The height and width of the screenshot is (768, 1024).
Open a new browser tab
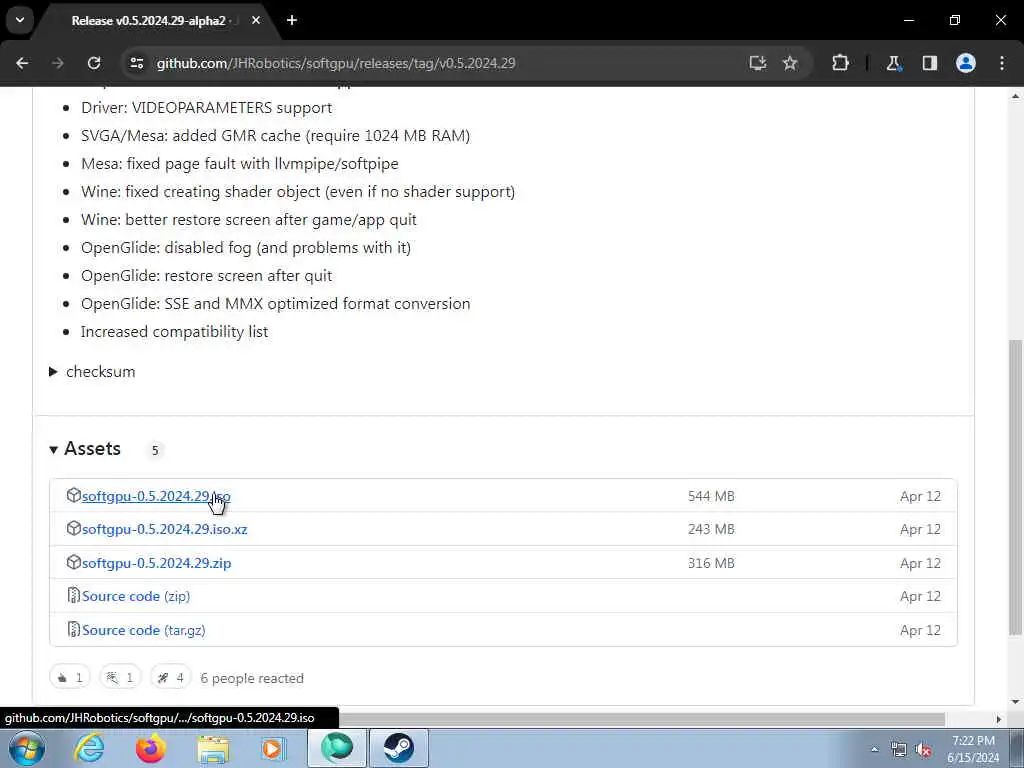coord(292,20)
